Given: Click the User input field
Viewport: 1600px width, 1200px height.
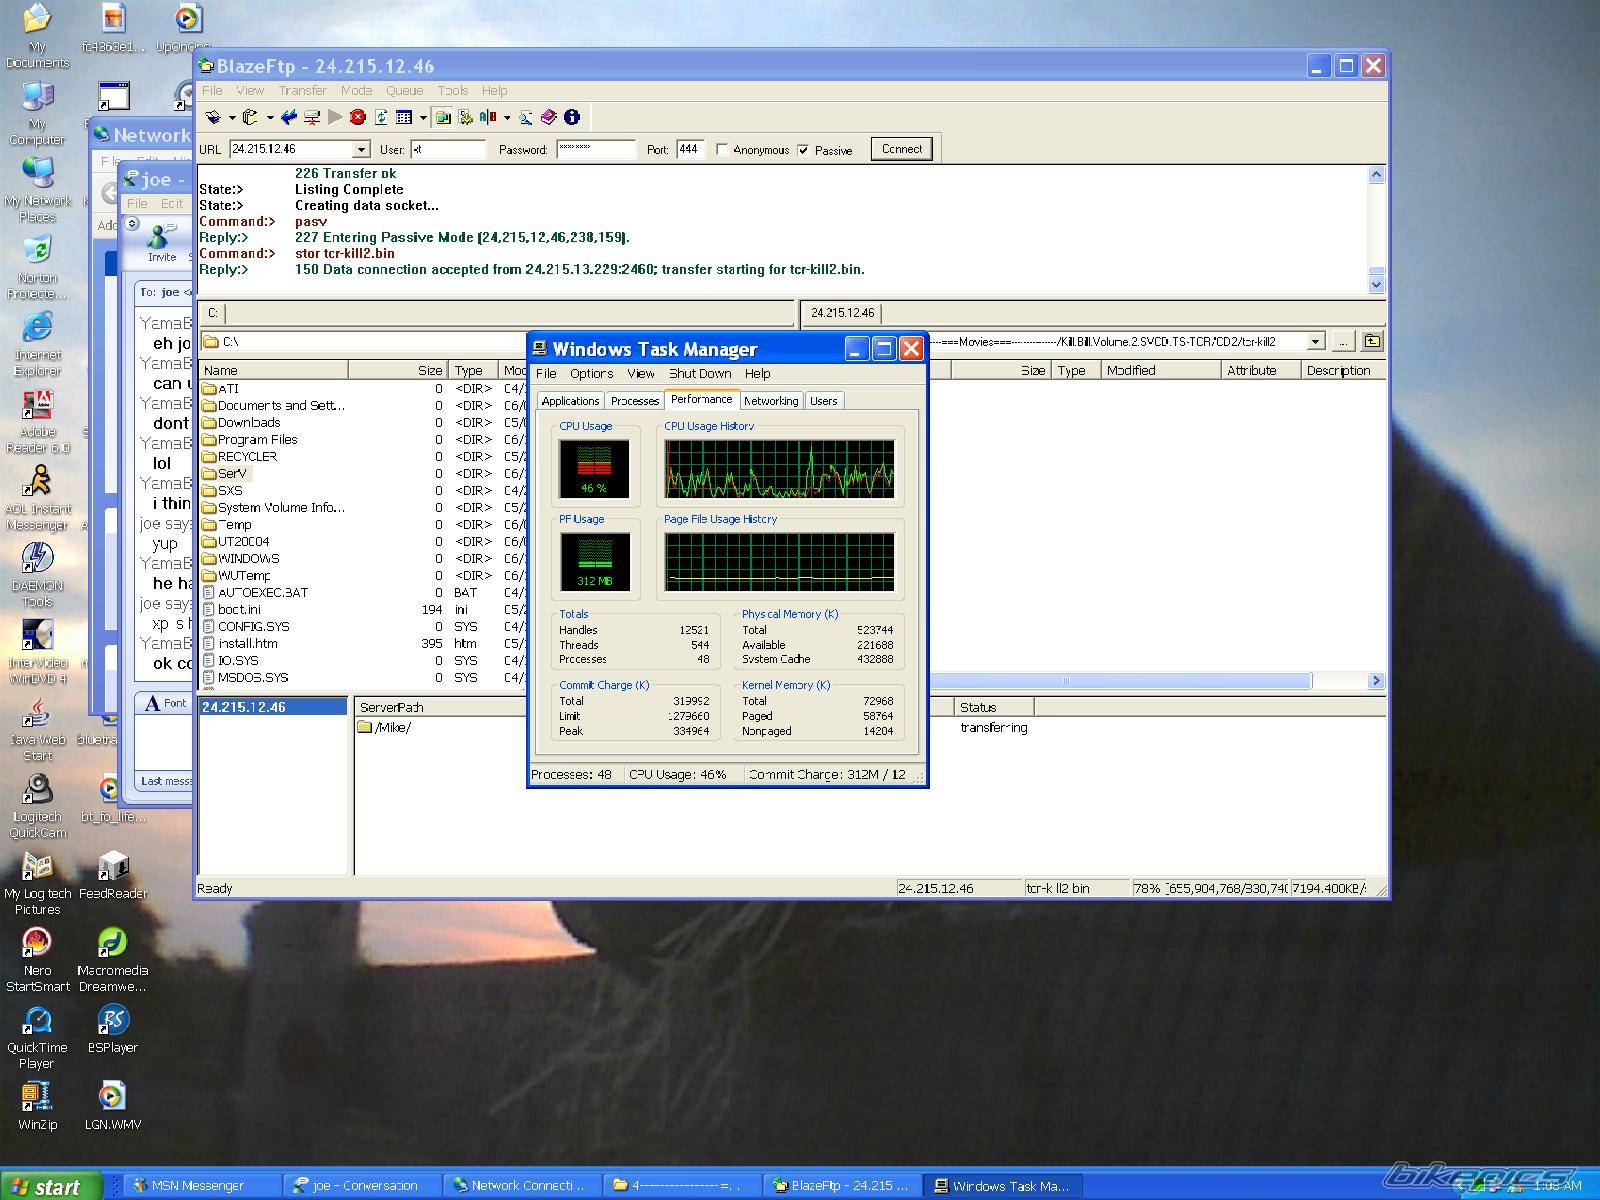Looking at the screenshot, I should (448, 150).
